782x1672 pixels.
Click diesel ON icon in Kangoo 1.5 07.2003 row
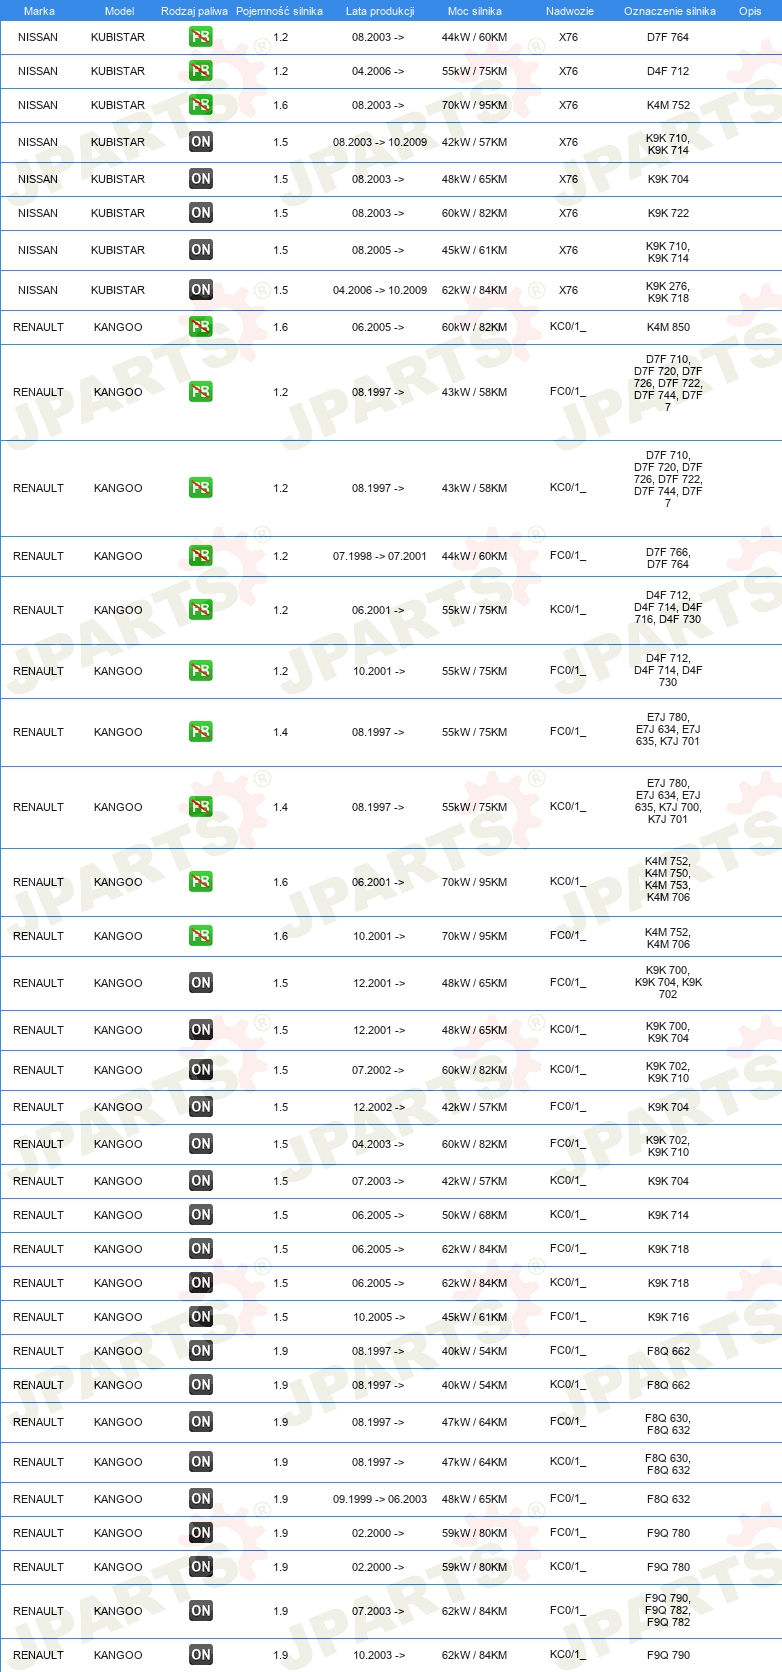(201, 1181)
